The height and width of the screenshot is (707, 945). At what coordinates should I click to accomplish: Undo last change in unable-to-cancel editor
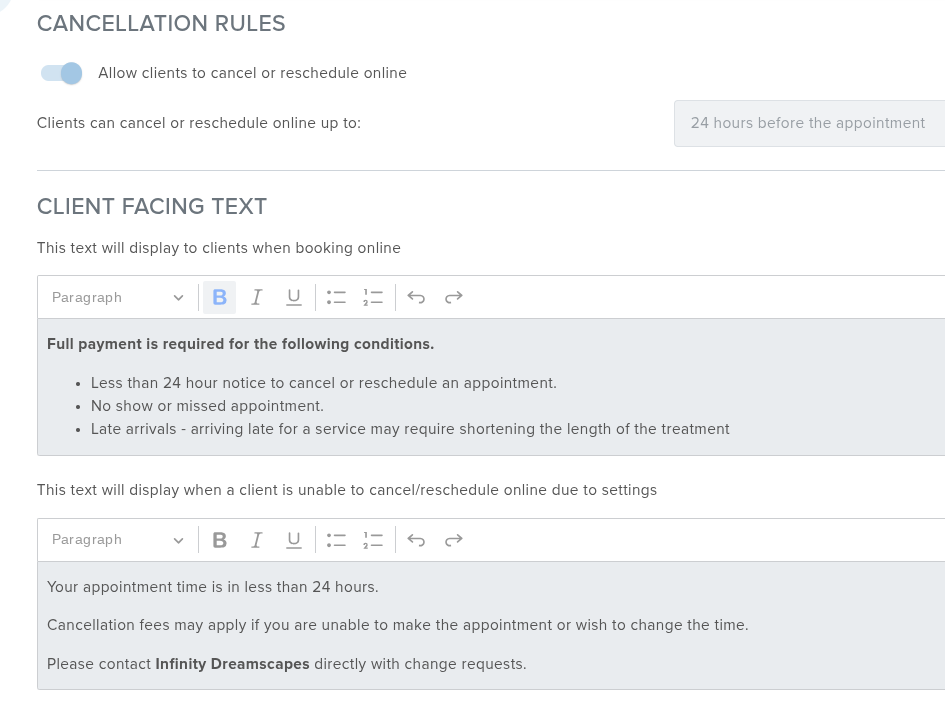click(417, 540)
